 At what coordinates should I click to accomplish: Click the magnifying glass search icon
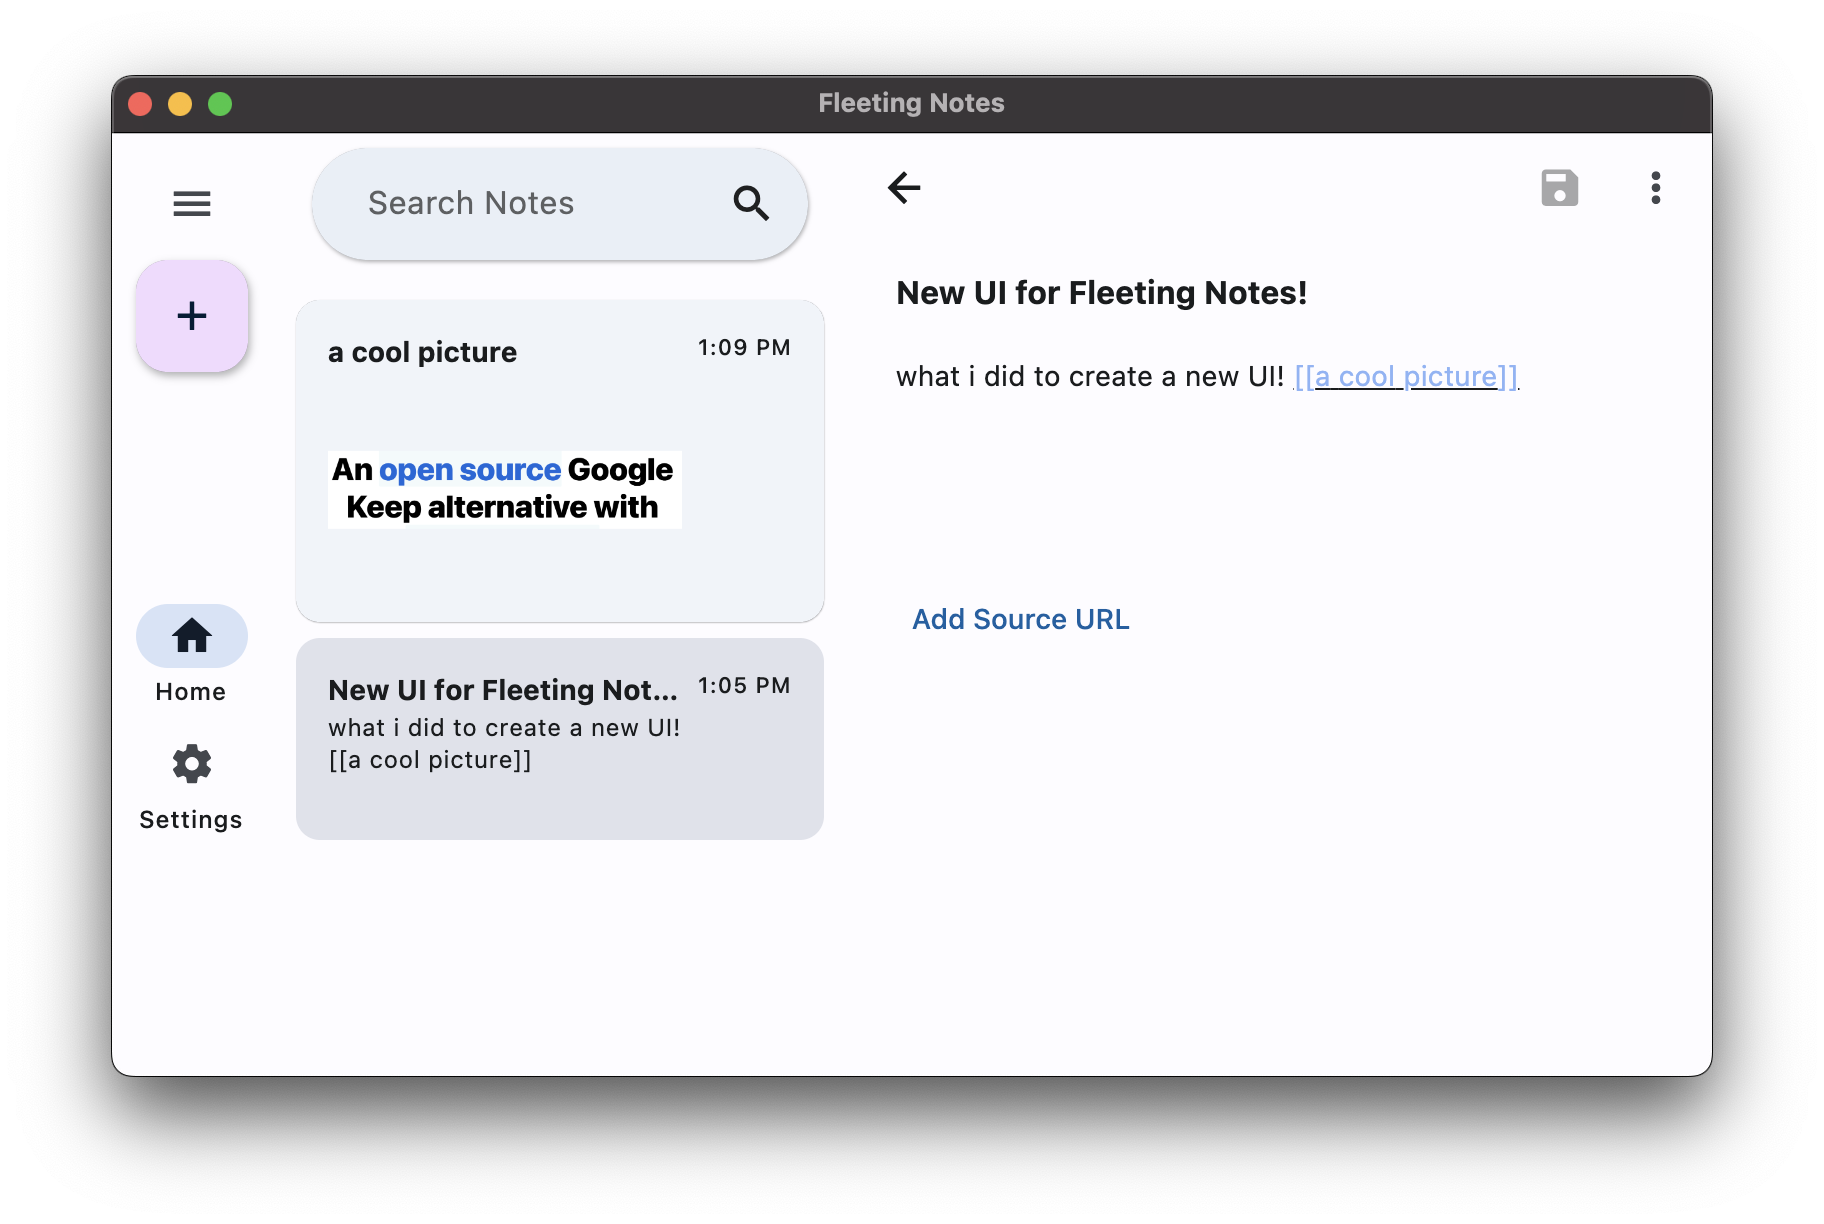751,203
